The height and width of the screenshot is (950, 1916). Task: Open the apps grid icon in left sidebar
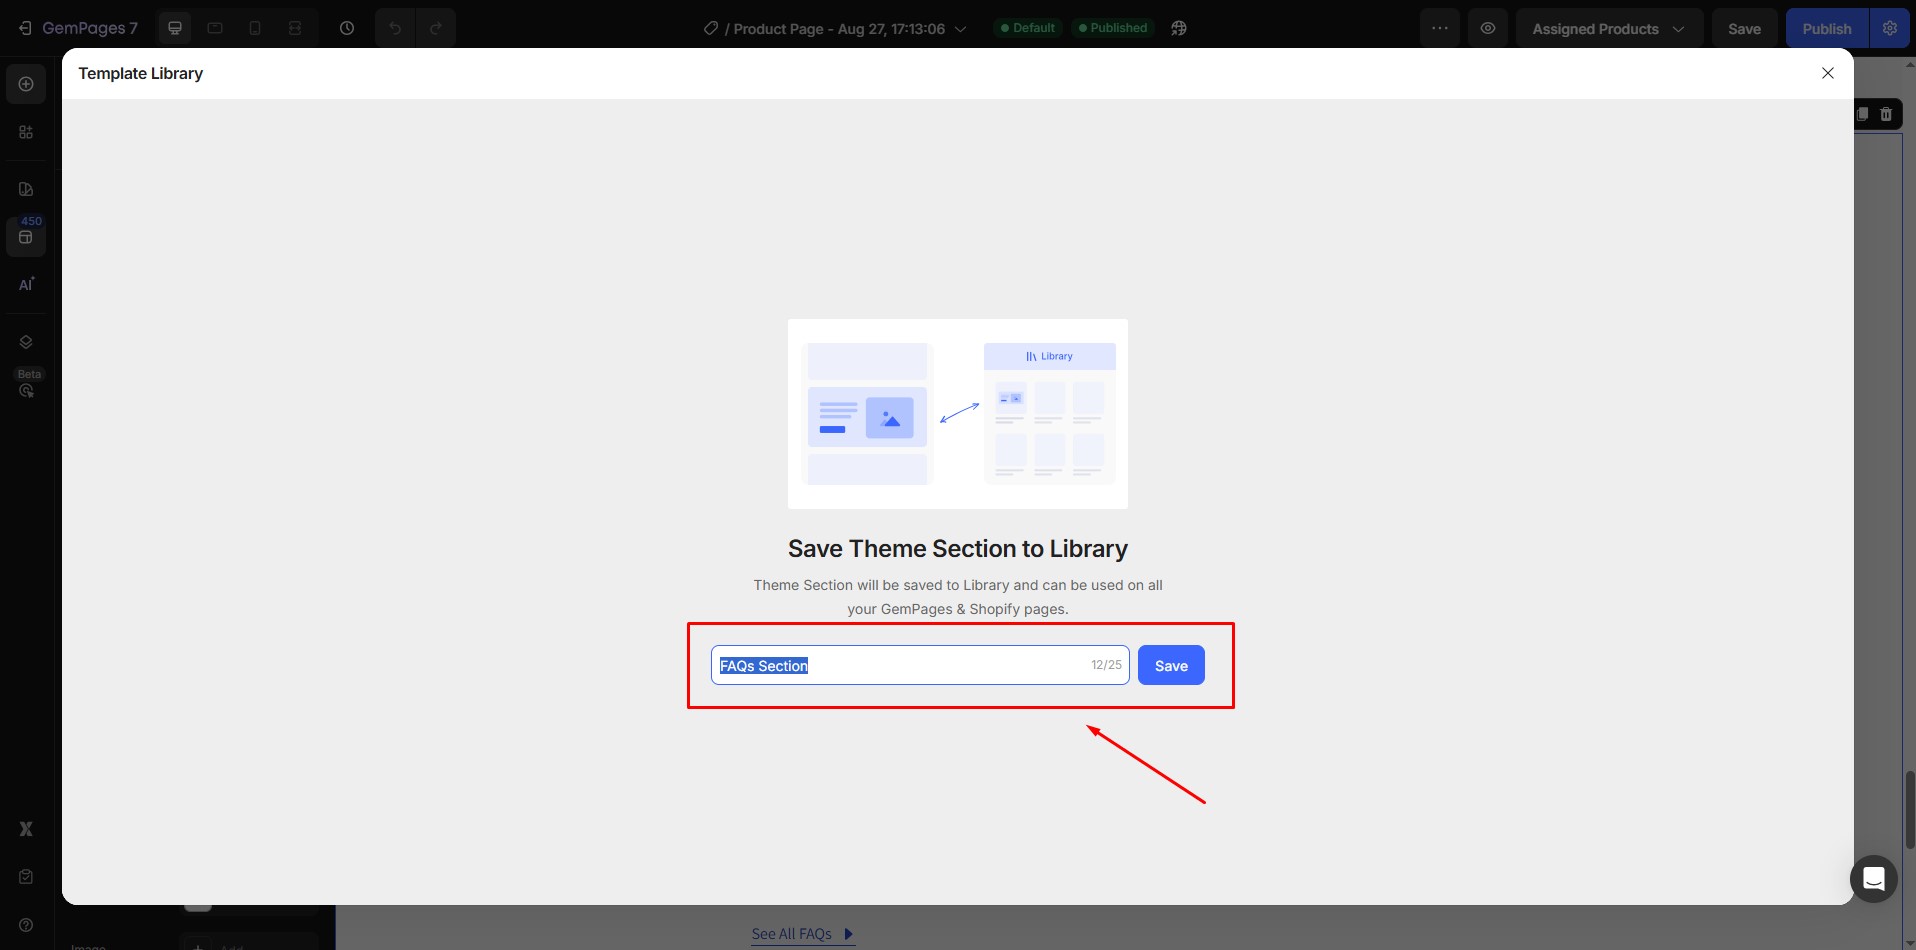[26, 132]
